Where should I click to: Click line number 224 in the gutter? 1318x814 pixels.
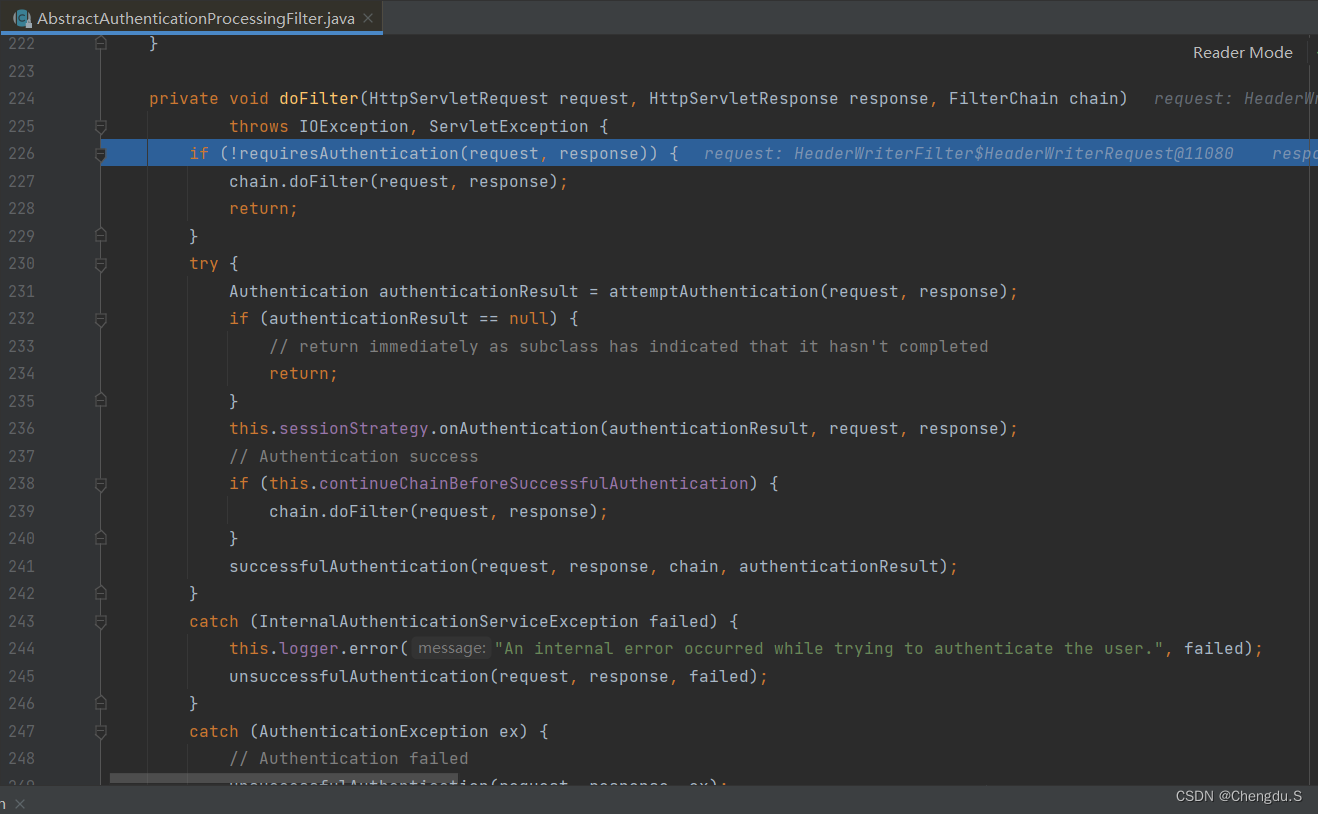(21, 98)
